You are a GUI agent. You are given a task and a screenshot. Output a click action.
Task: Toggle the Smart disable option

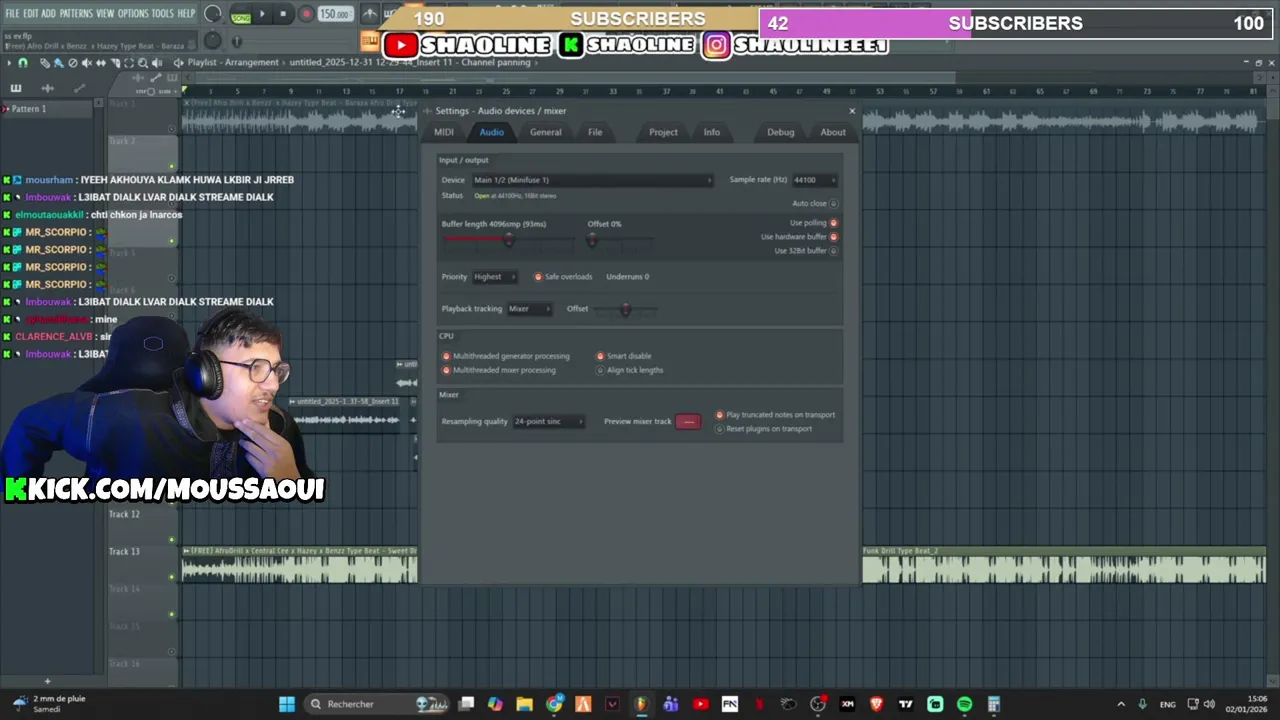tap(600, 356)
